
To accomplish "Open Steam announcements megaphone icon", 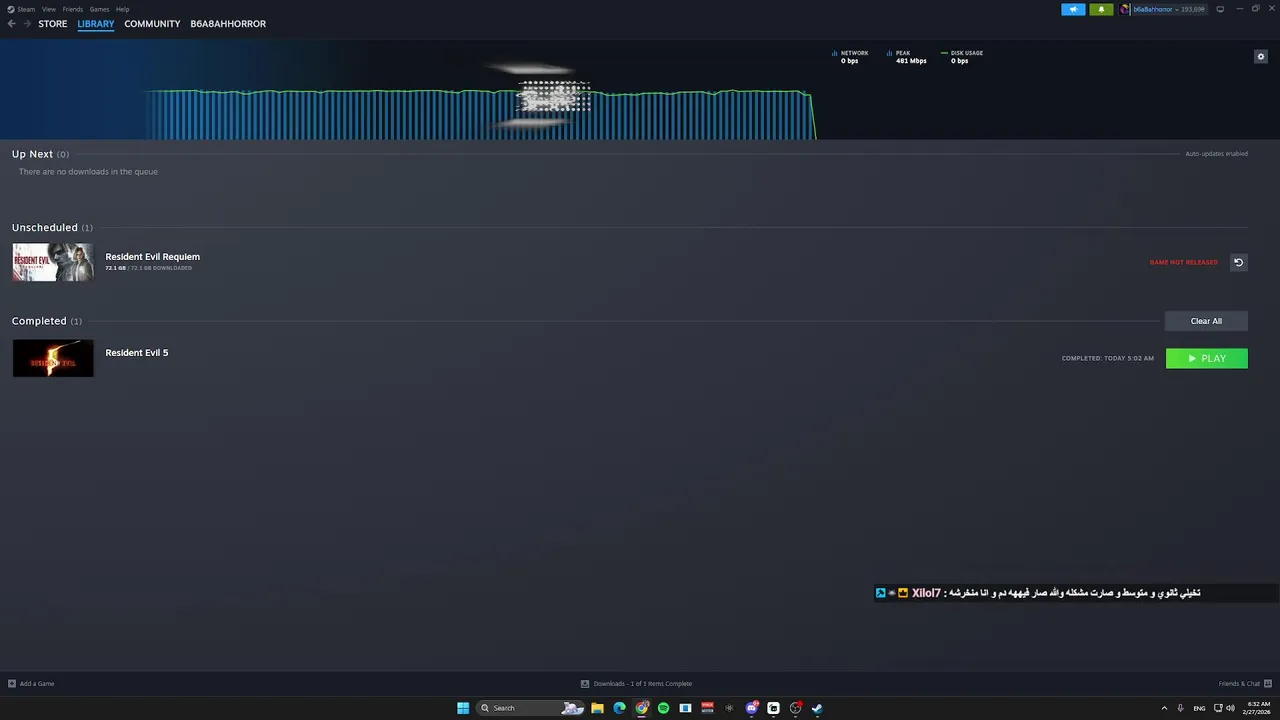I will tap(1073, 9).
